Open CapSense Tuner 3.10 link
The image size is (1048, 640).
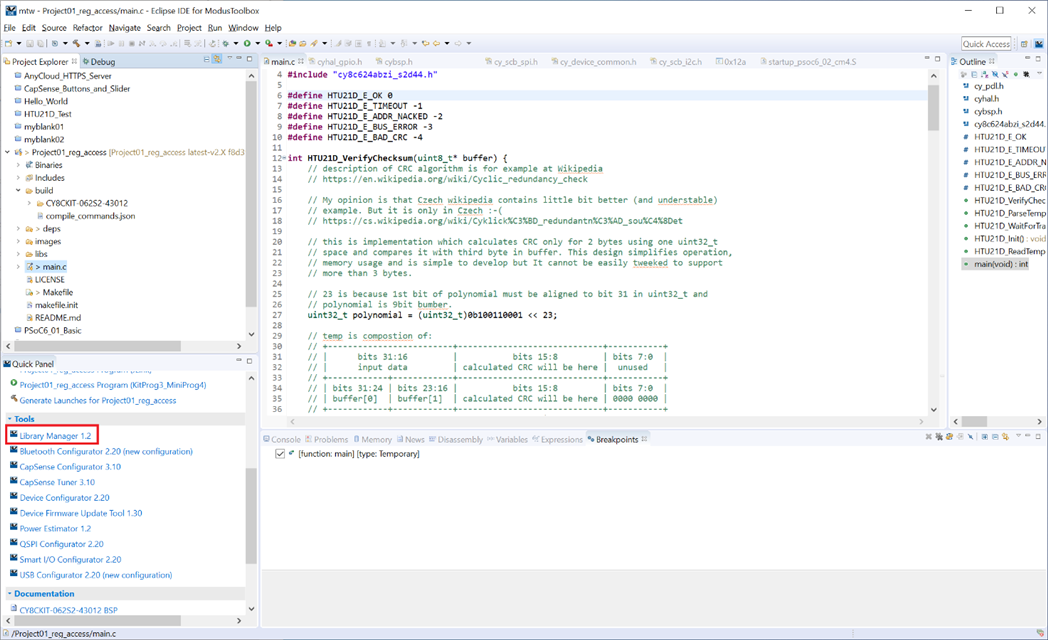(x=57, y=482)
